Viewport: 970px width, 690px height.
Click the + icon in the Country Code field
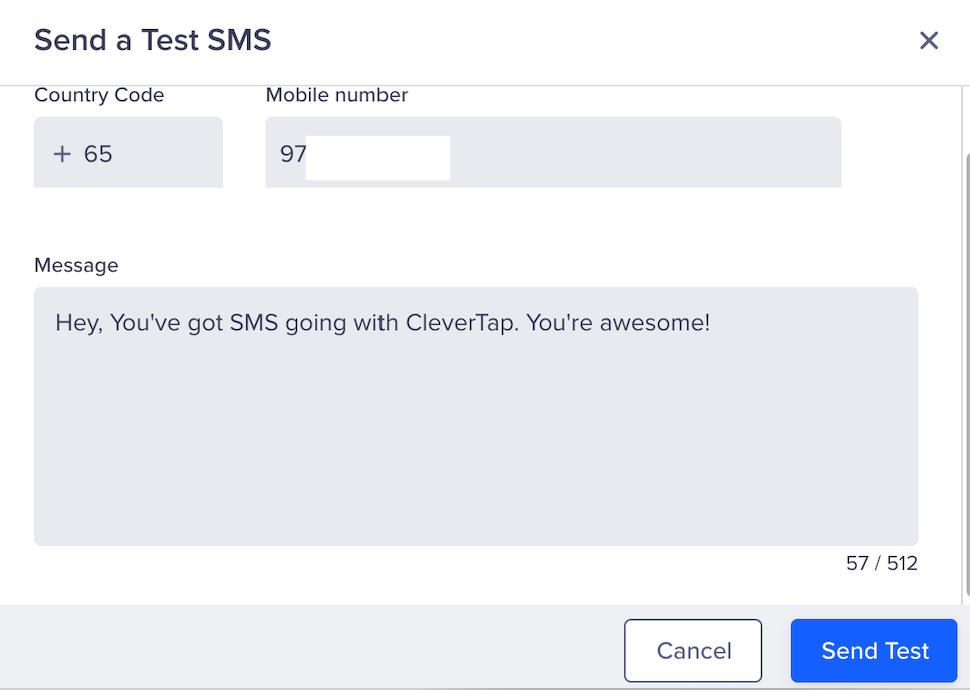click(61, 152)
